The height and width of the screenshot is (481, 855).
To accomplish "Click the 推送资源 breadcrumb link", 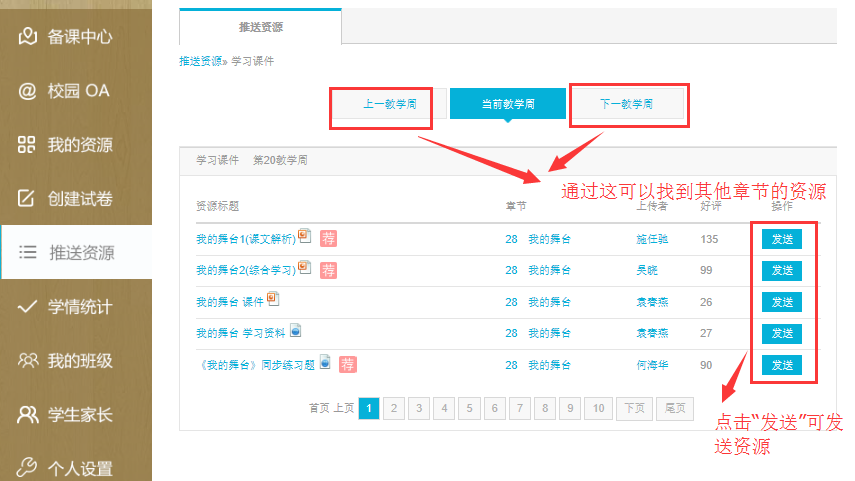I will click(201, 62).
